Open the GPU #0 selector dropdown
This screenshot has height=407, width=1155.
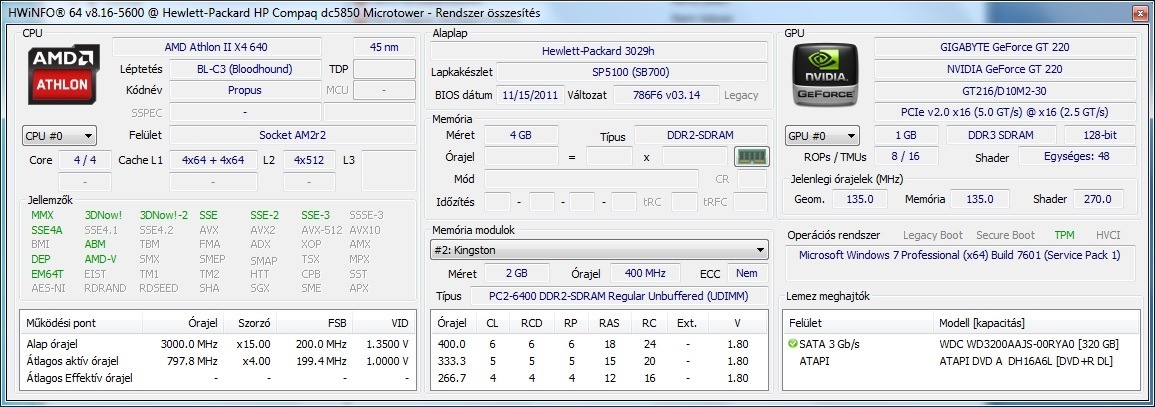(x=822, y=136)
